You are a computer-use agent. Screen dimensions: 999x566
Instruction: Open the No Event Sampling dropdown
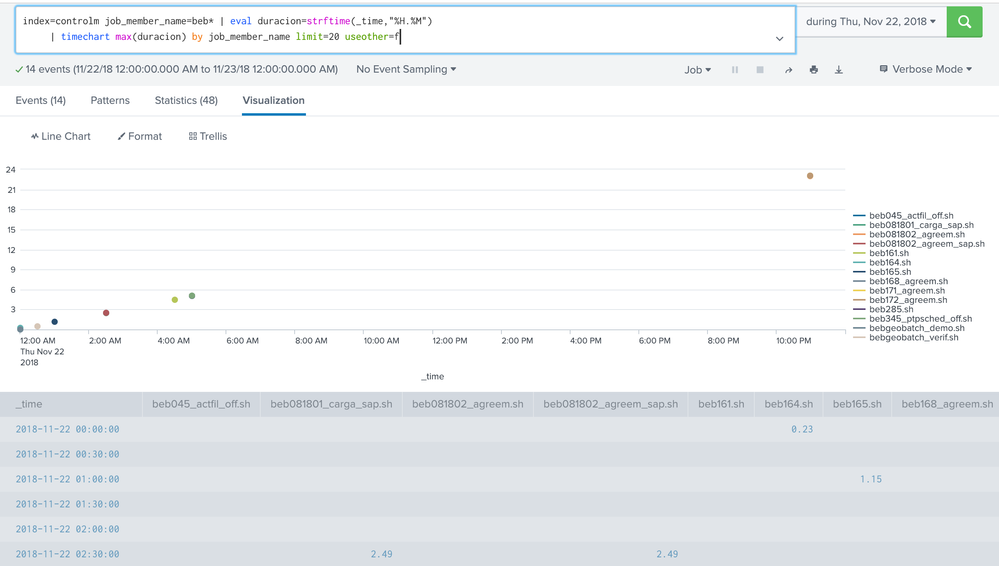point(406,70)
